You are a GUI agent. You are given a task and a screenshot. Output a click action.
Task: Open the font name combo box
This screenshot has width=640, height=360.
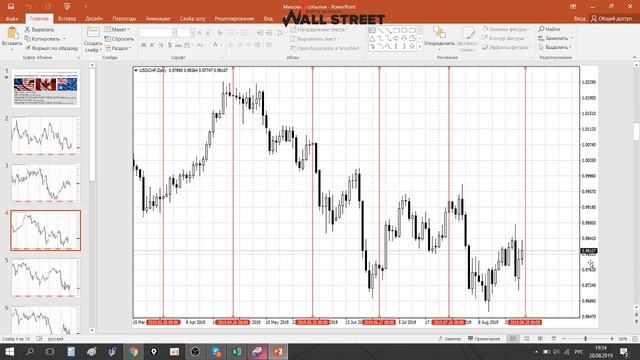coord(158,33)
